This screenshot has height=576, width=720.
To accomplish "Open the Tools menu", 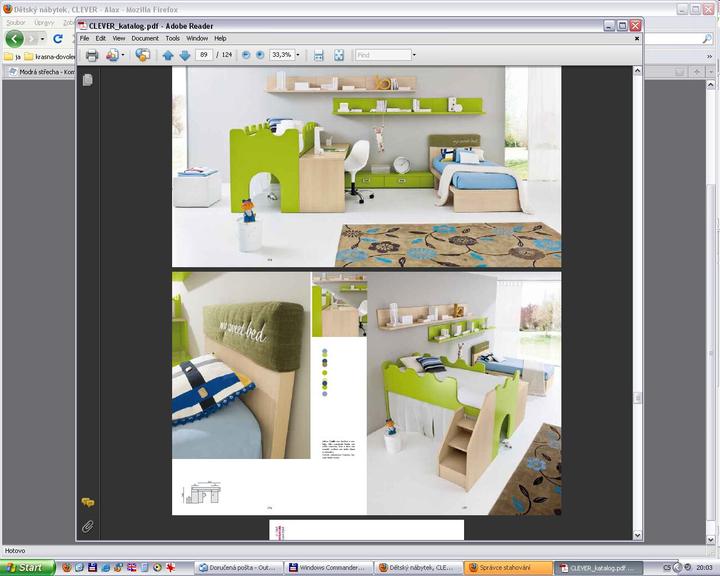I will point(173,38).
